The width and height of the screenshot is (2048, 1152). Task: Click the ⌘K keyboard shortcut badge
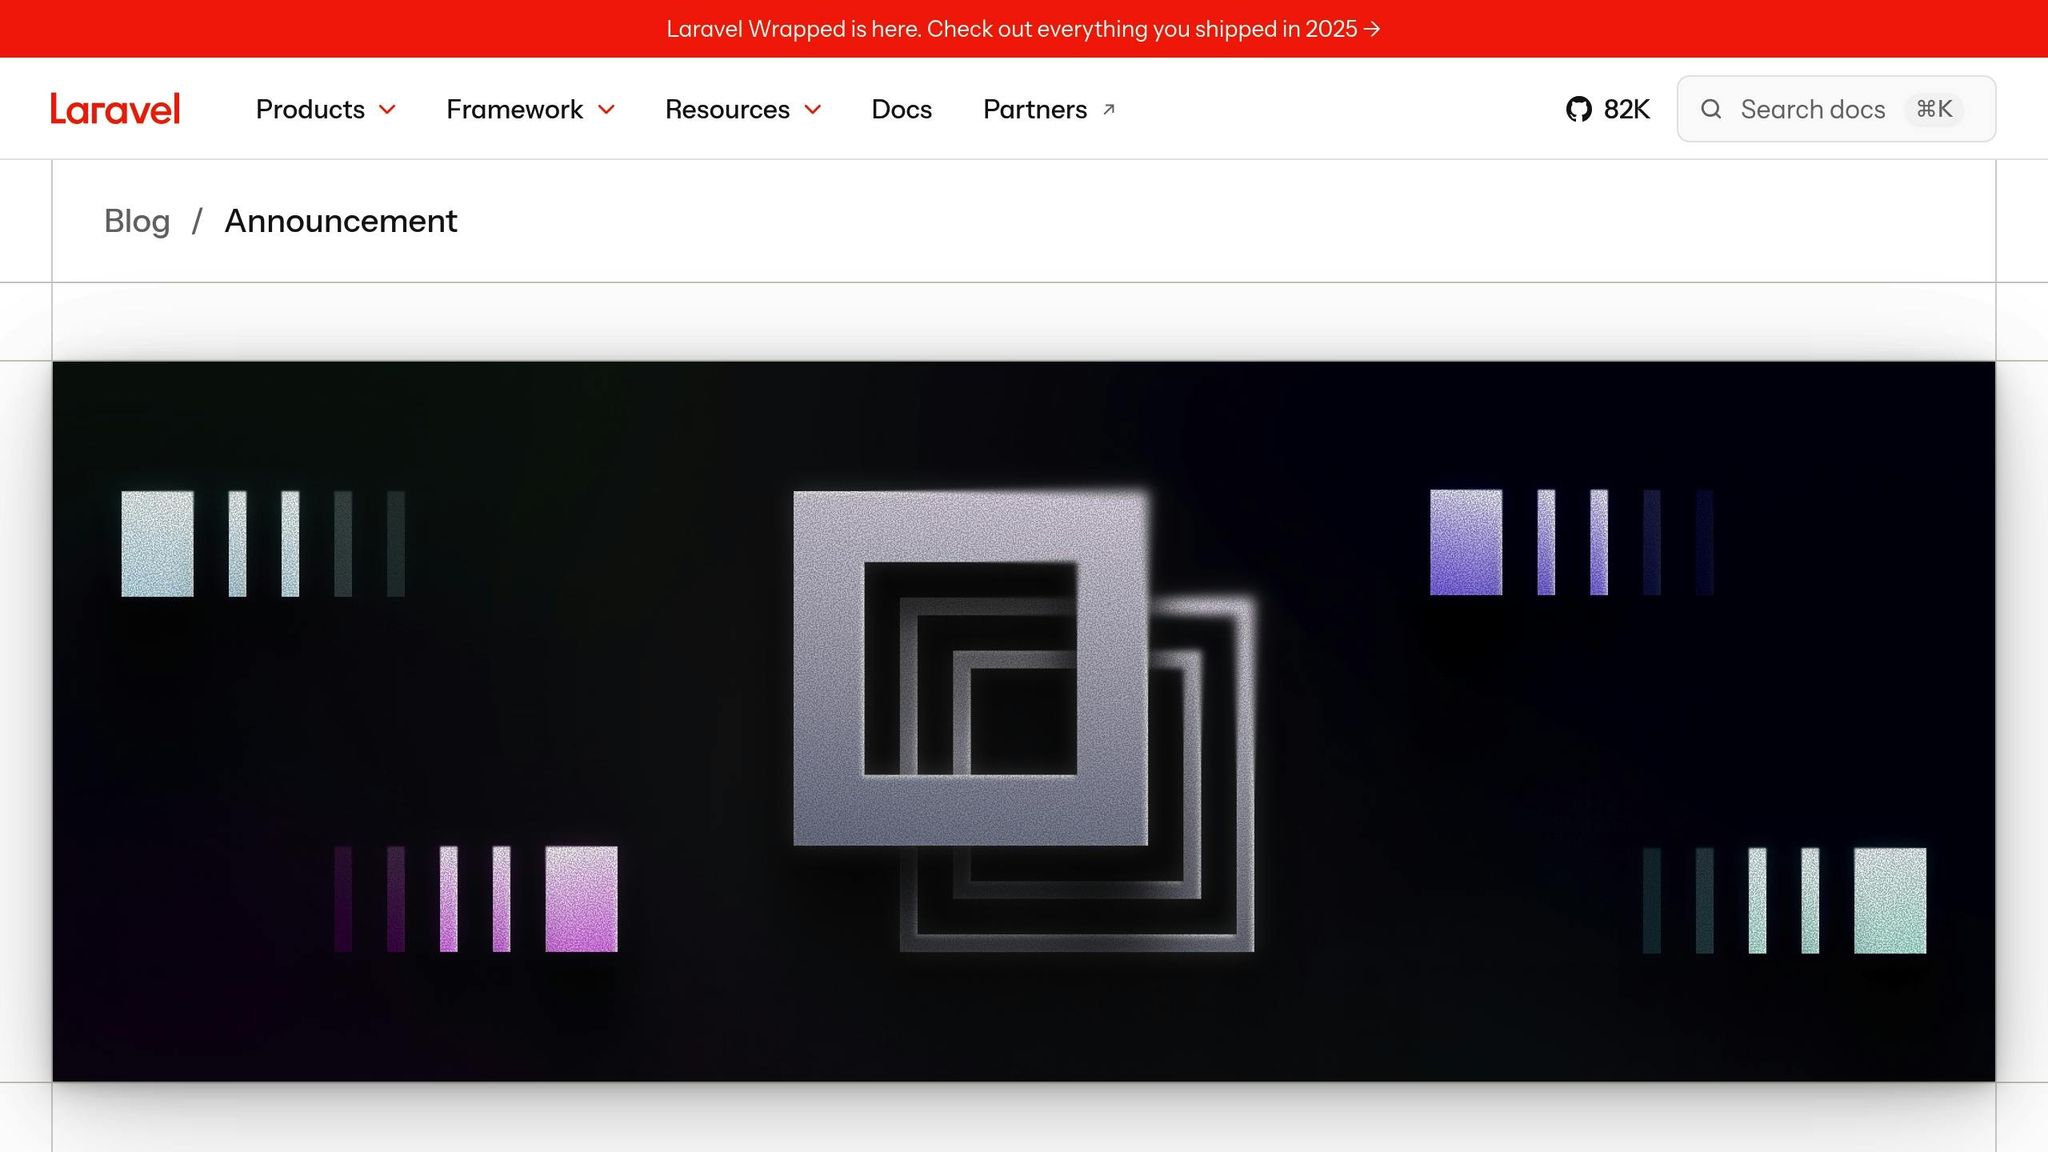[x=1934, y=109]
